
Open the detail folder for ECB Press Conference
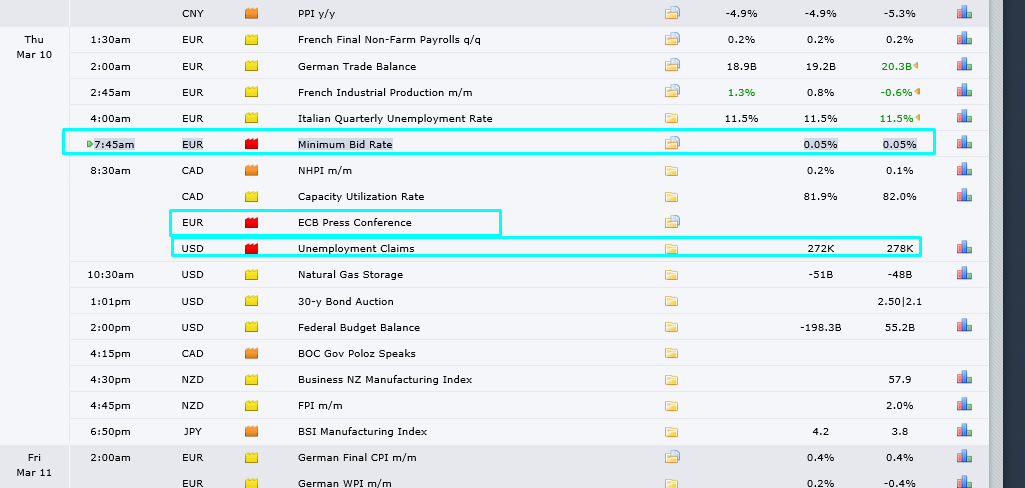coord(672,222)
